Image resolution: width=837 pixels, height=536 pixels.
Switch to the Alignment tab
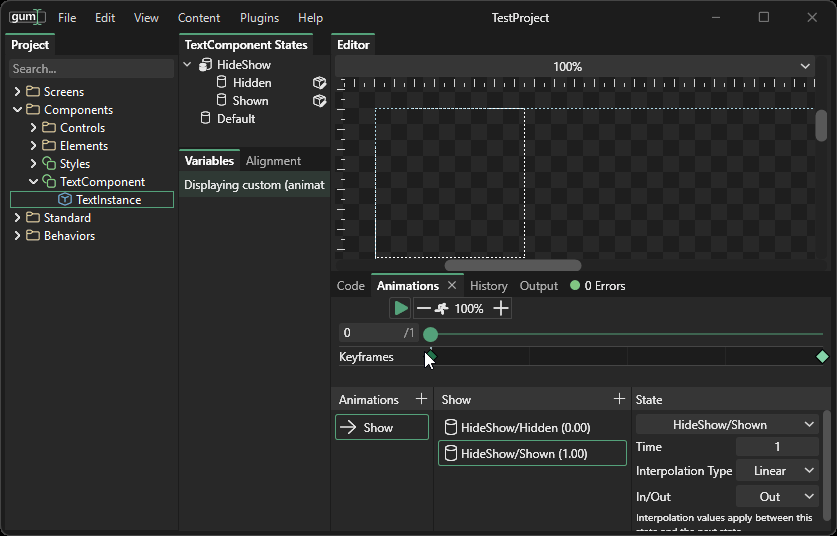point(273,161)
